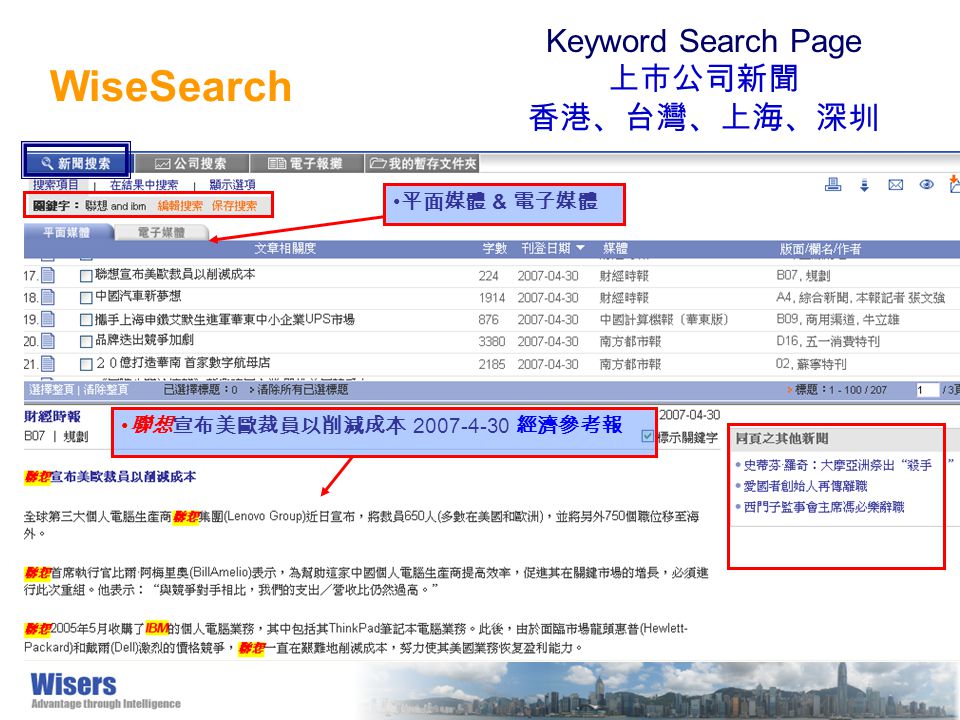This screenshot has width=960, height=720.
Task: Click 財經時報 media cell in row 17
Action: pyautogui.click(x=624, y=276)
